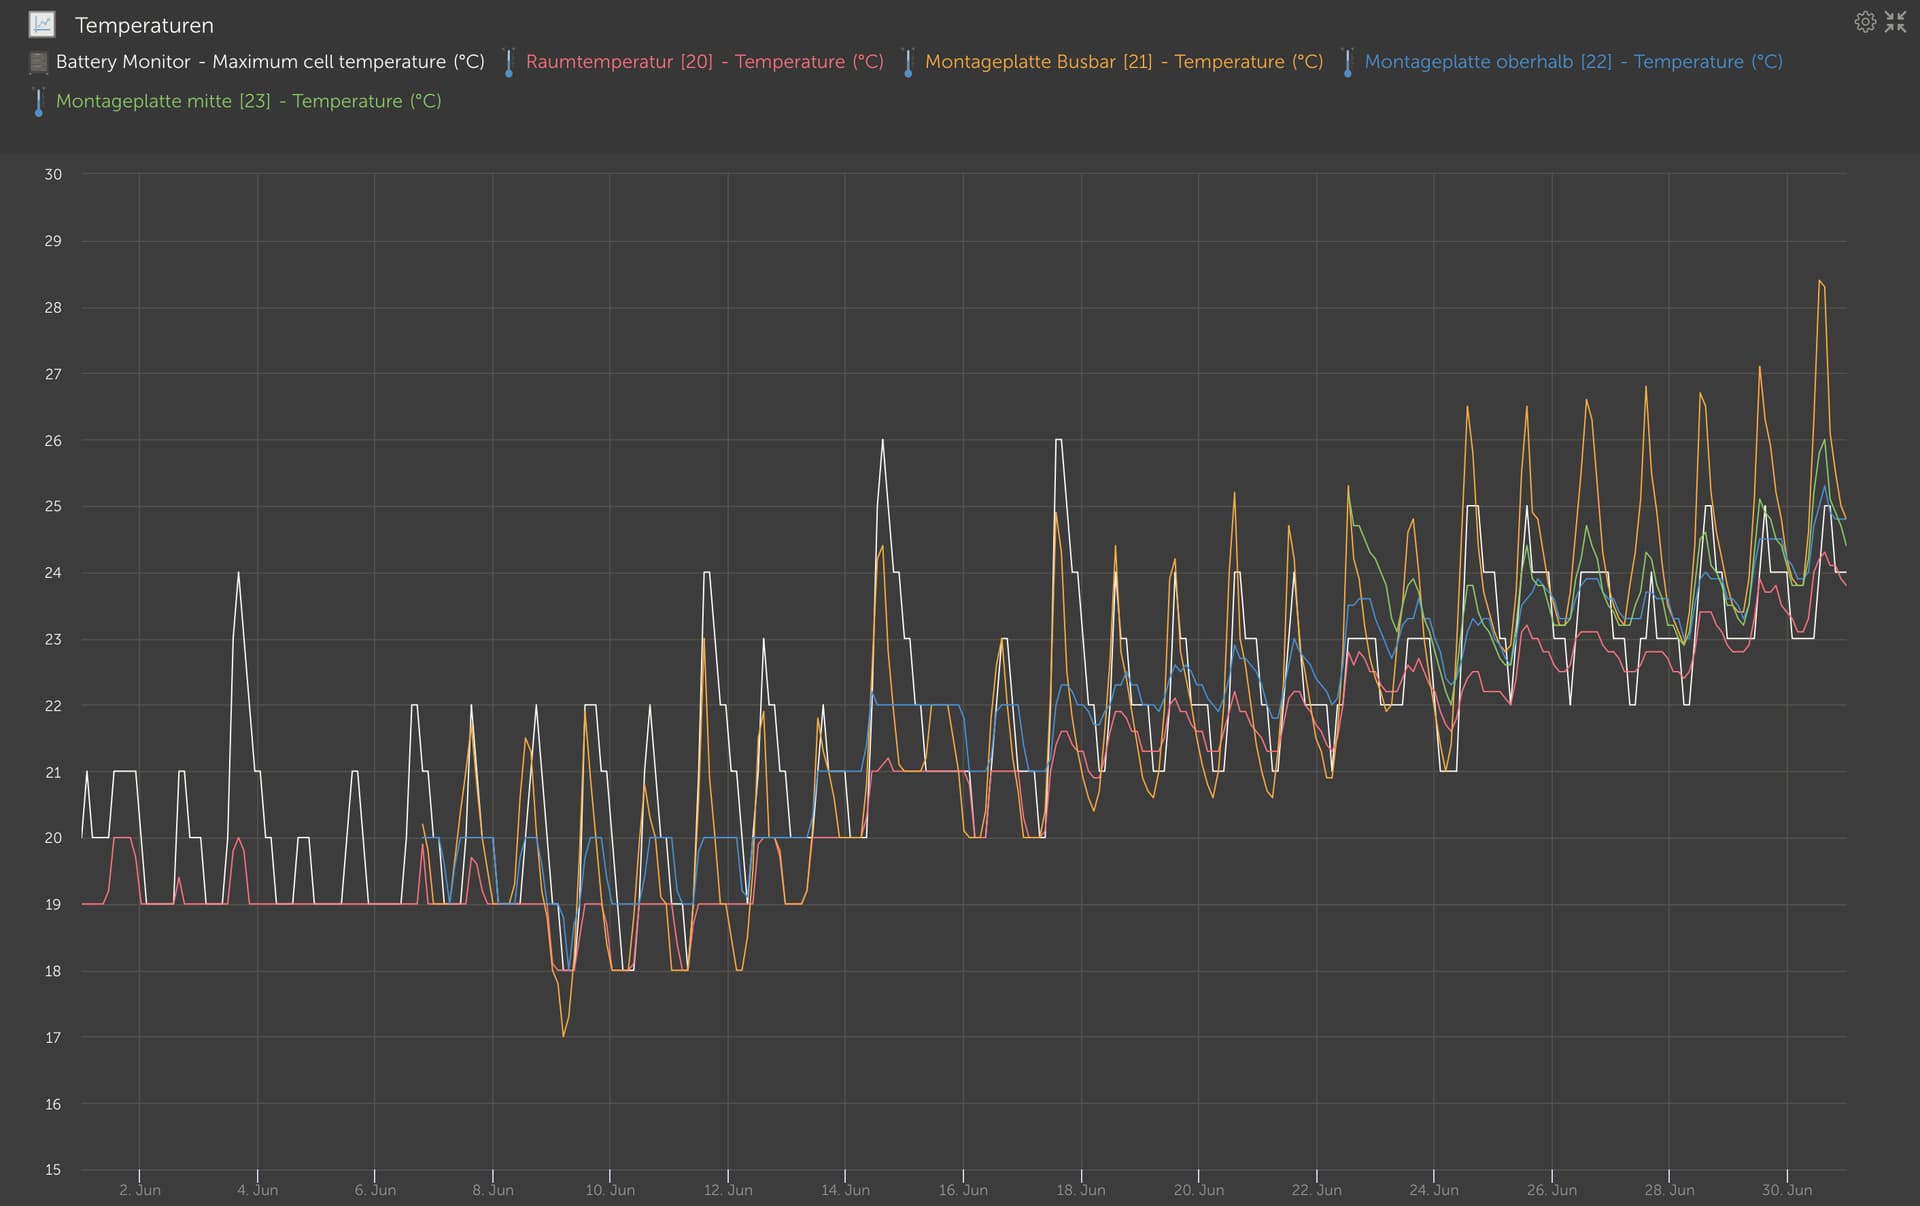Toggle the Montageplatte Busbar [21] series

point(1123,62)
